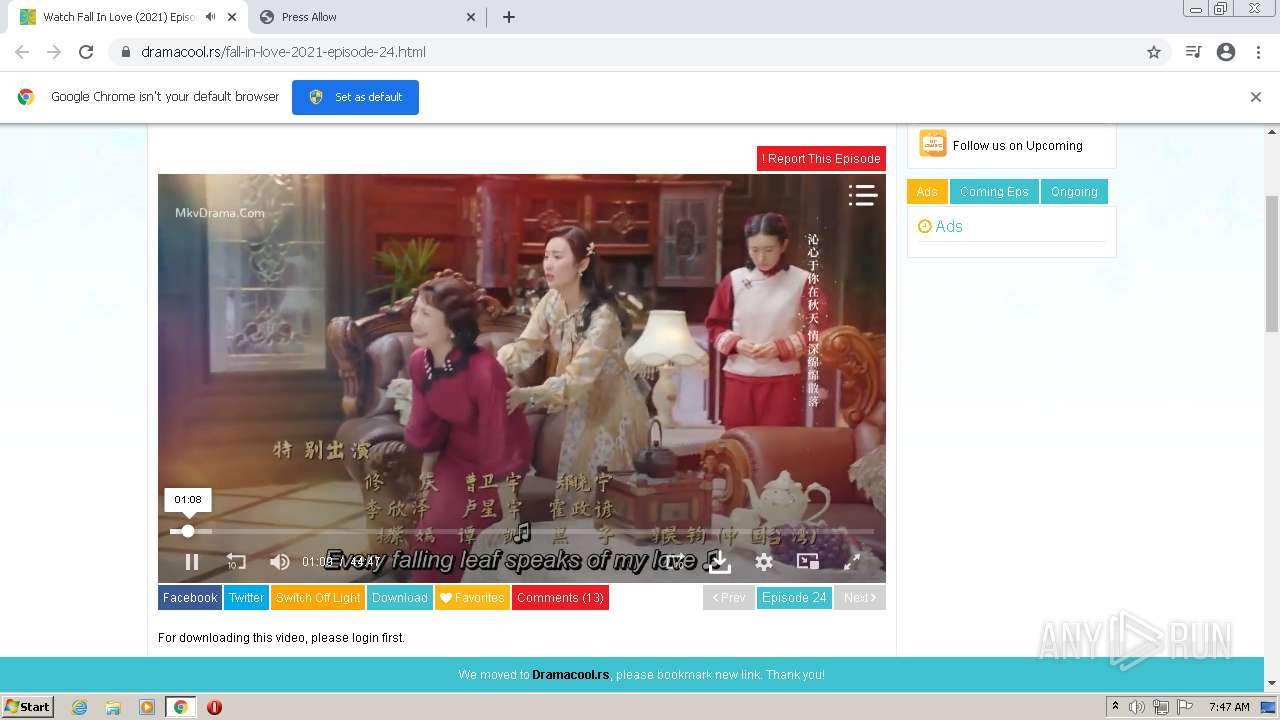Open a new browser tab
Viewport: 1280px width, 720px height.
coord(508,17)
